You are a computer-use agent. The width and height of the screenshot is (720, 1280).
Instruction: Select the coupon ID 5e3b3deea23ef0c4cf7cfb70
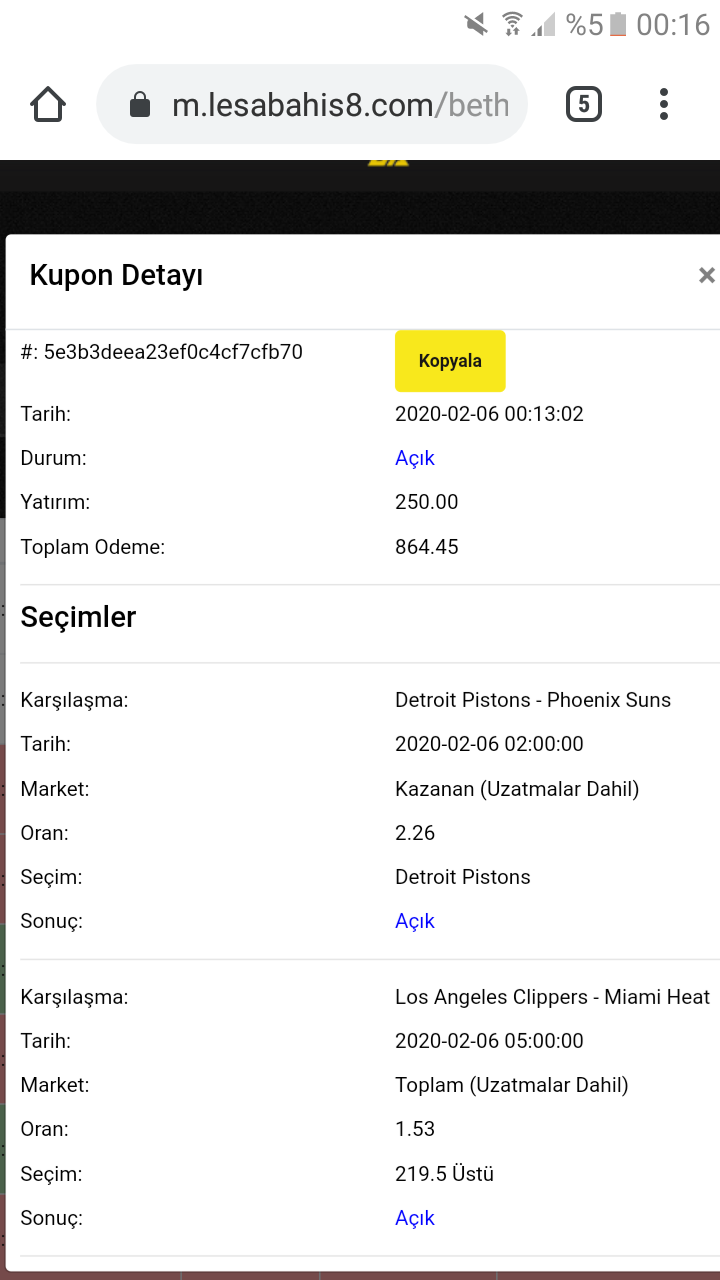pos(161,352)
